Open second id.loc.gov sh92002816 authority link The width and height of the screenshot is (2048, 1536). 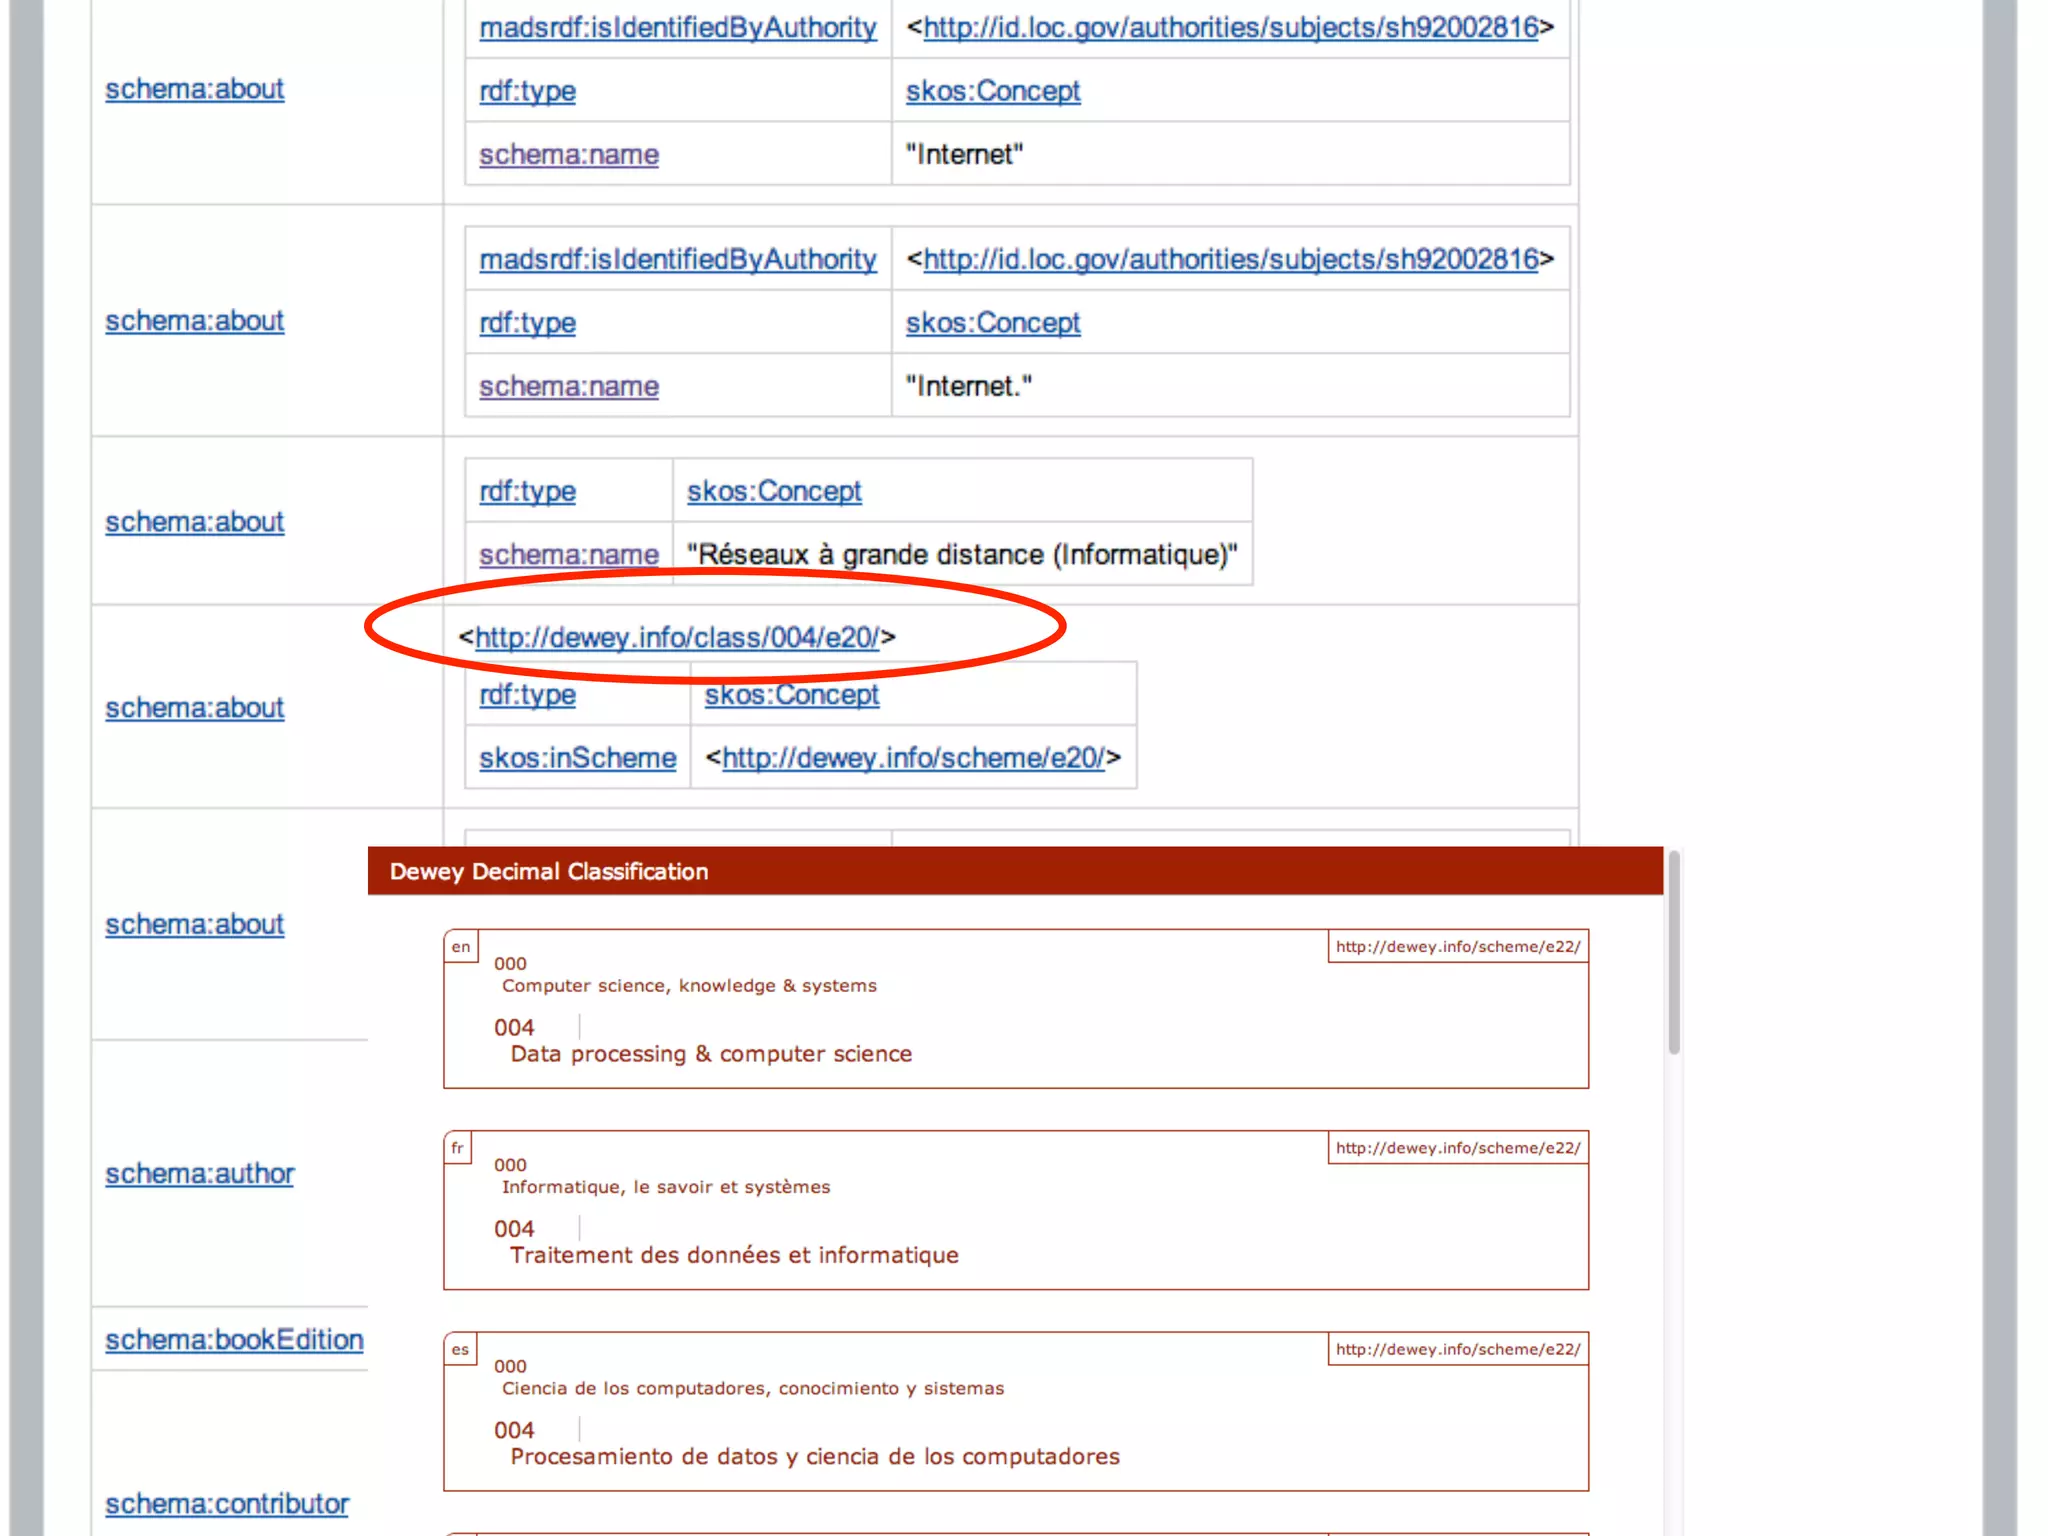click(1229, 260)
